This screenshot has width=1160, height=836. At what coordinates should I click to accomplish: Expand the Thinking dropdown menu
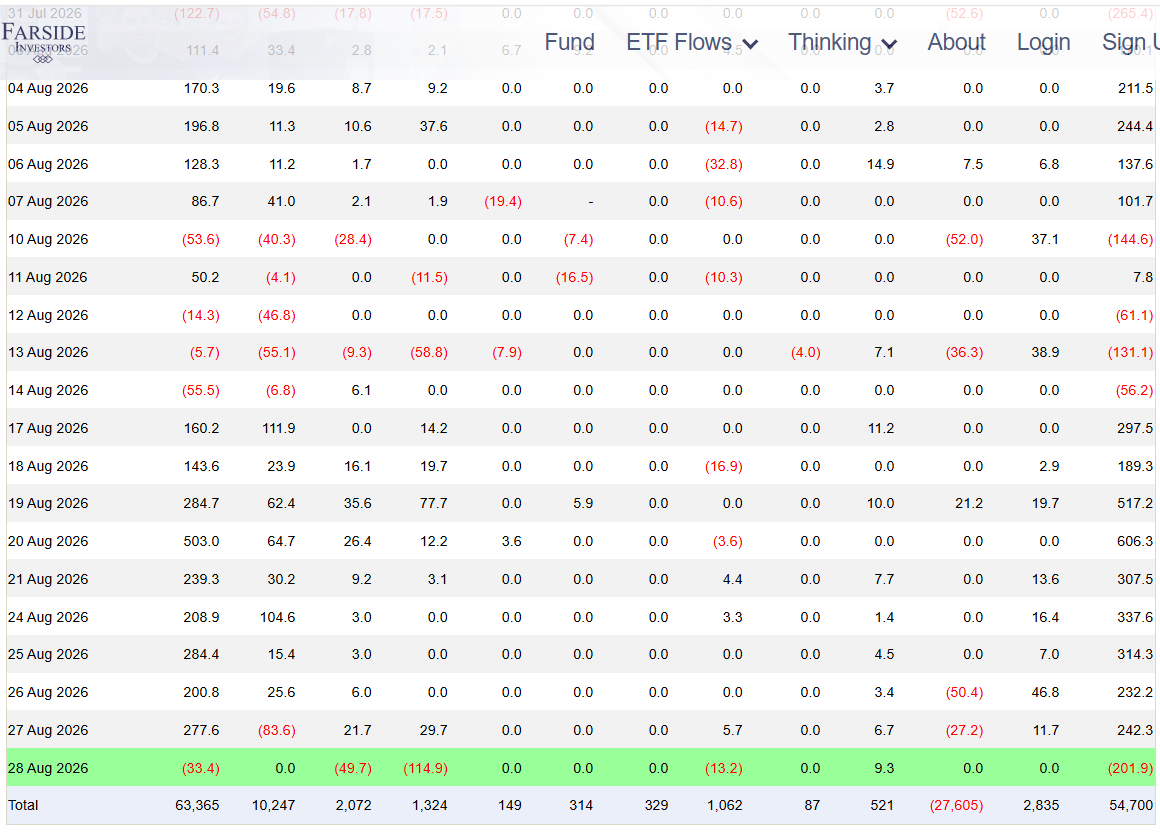pyautogui.click(x=843, y=42)
